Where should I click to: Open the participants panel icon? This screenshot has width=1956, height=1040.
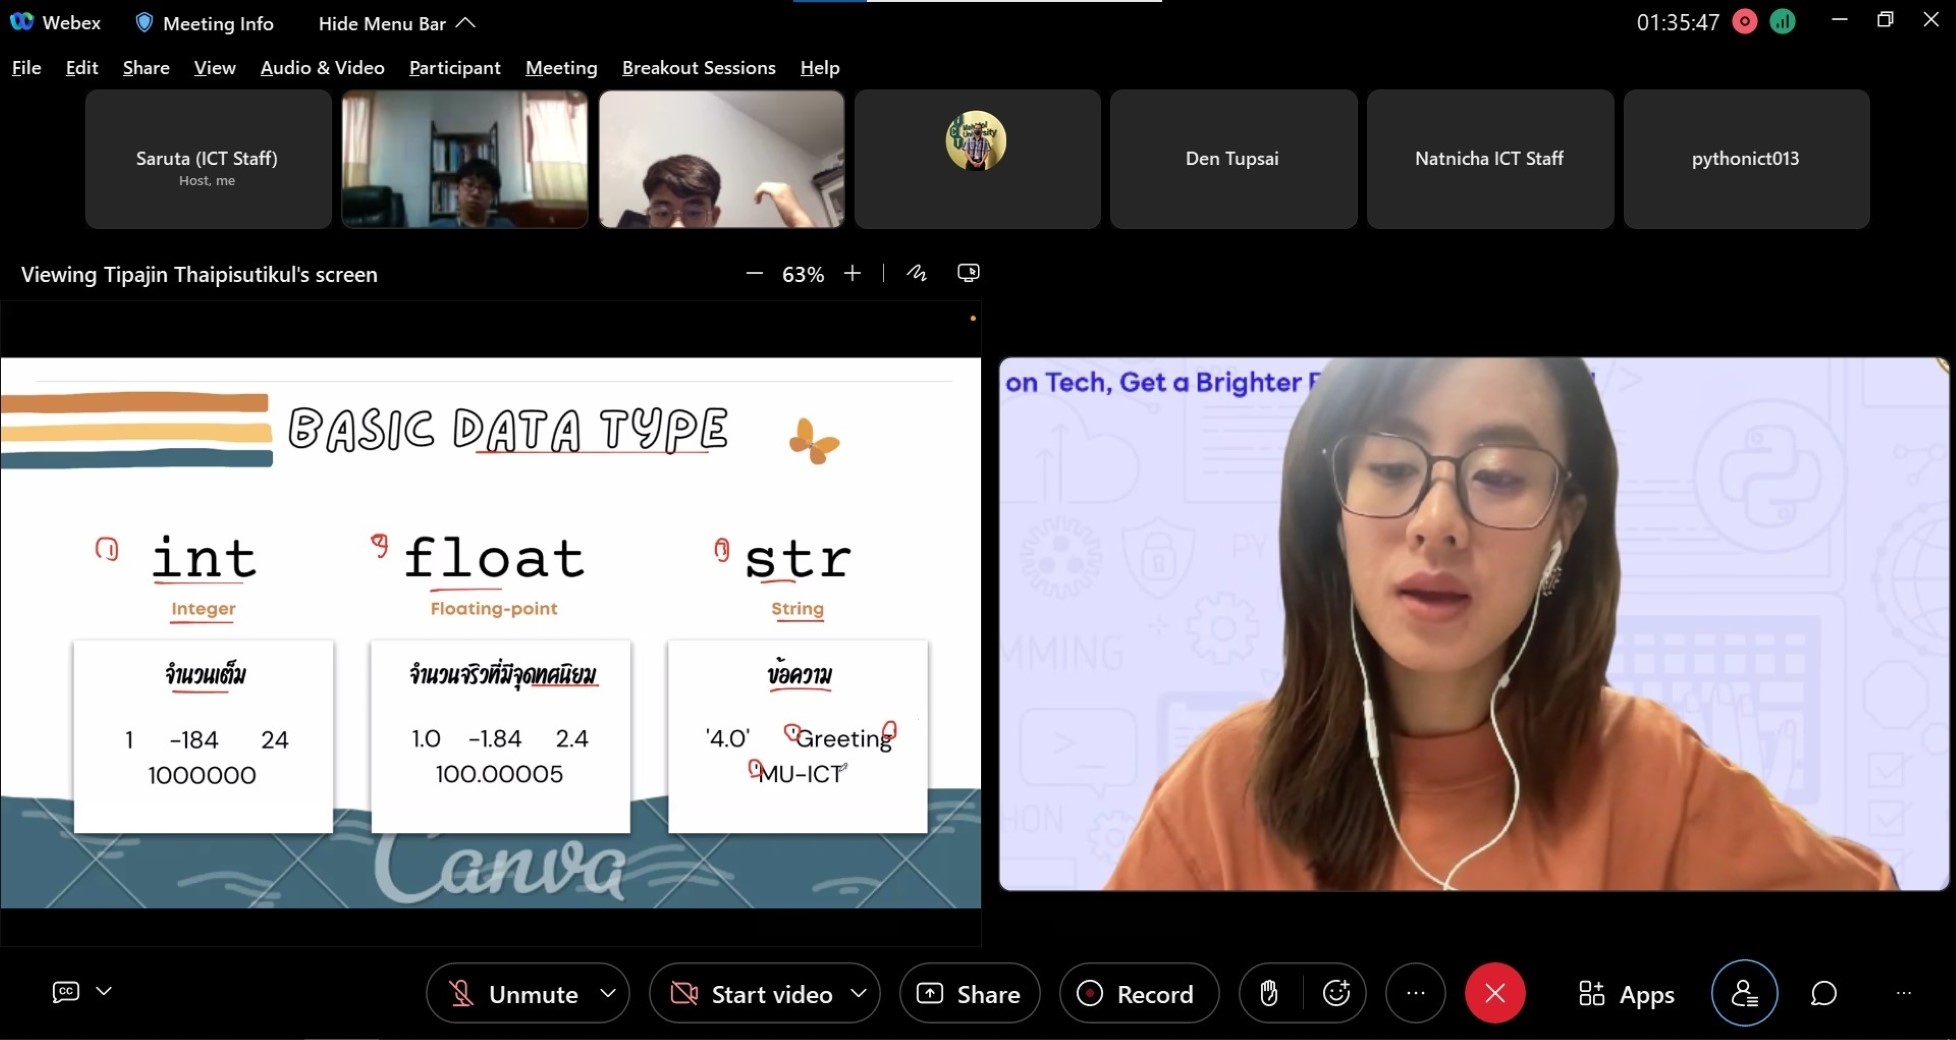pyautogui.click(x=1744, y=993)
